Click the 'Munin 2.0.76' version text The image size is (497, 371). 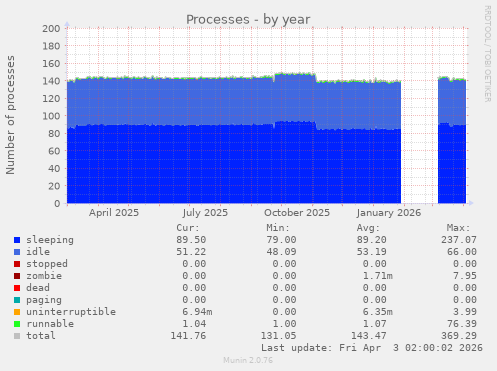tap(248, 360)
